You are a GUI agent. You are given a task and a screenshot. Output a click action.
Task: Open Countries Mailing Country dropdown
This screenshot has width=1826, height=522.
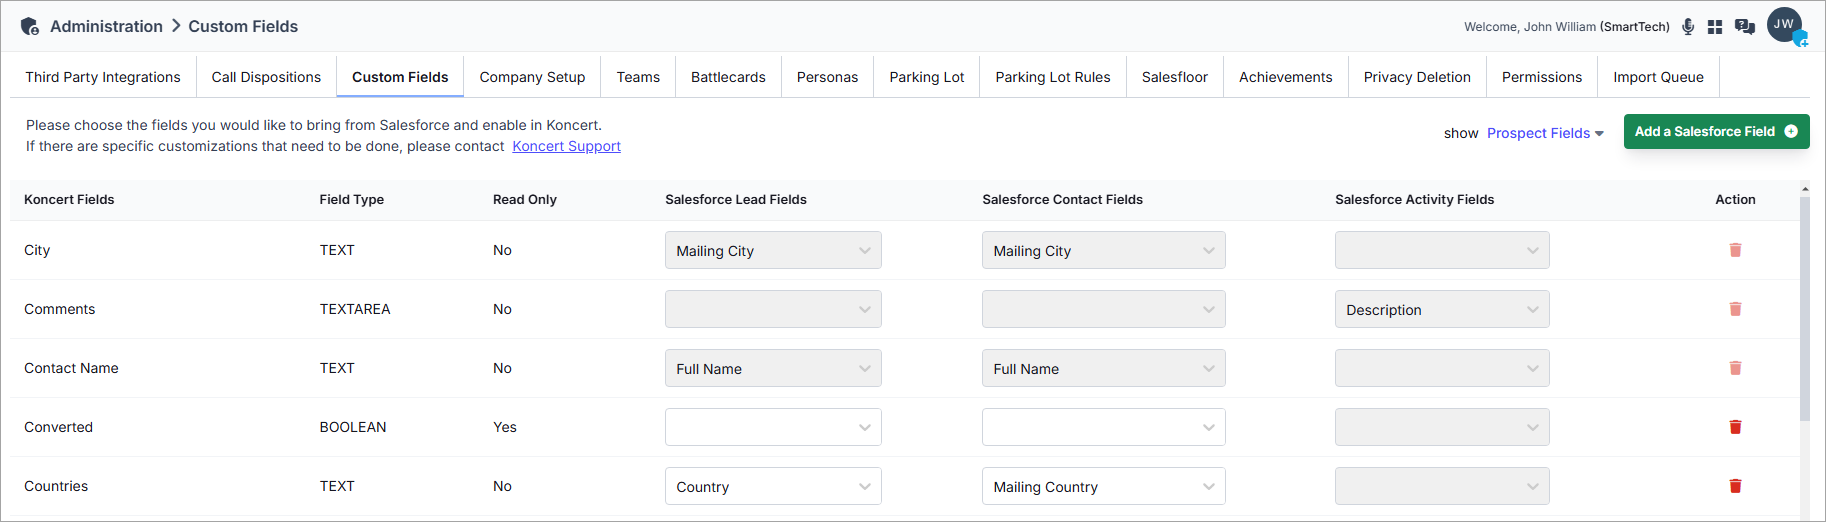tap(1103, 486)
